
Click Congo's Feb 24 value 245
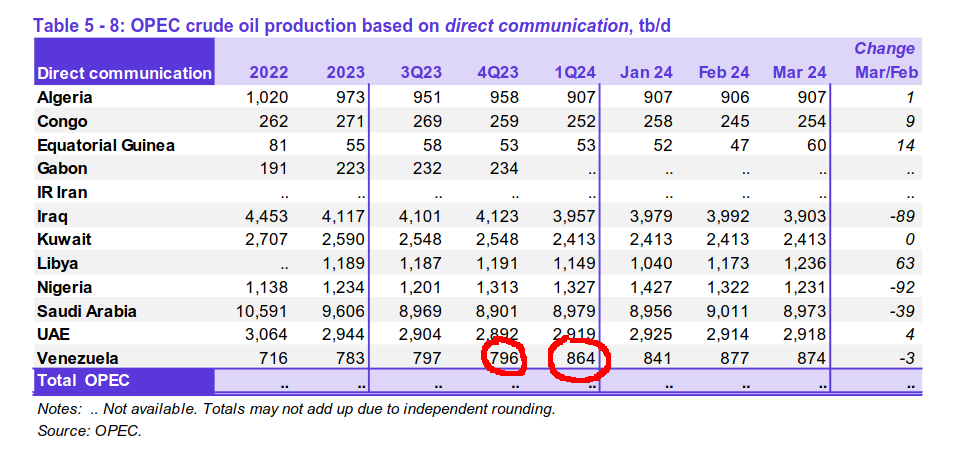point(735,122)
